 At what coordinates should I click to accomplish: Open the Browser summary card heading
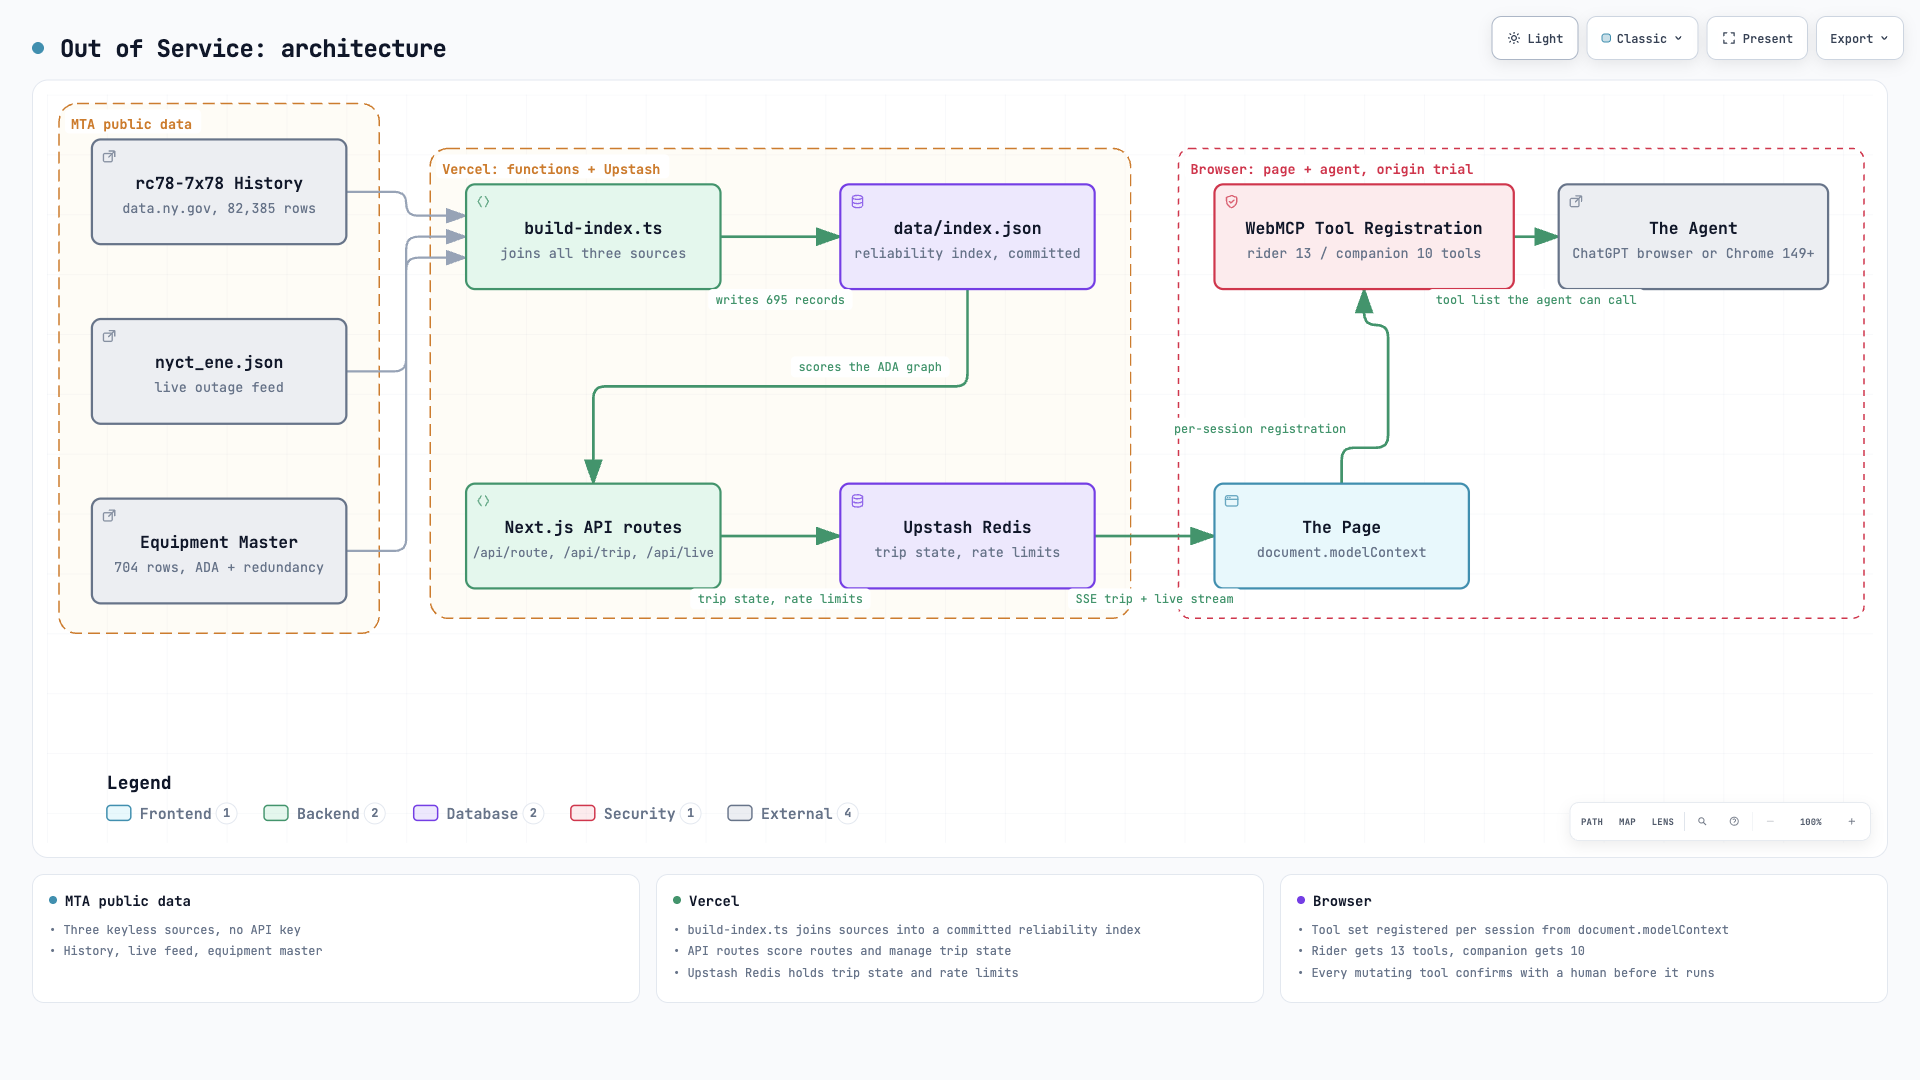(1342, 901)
